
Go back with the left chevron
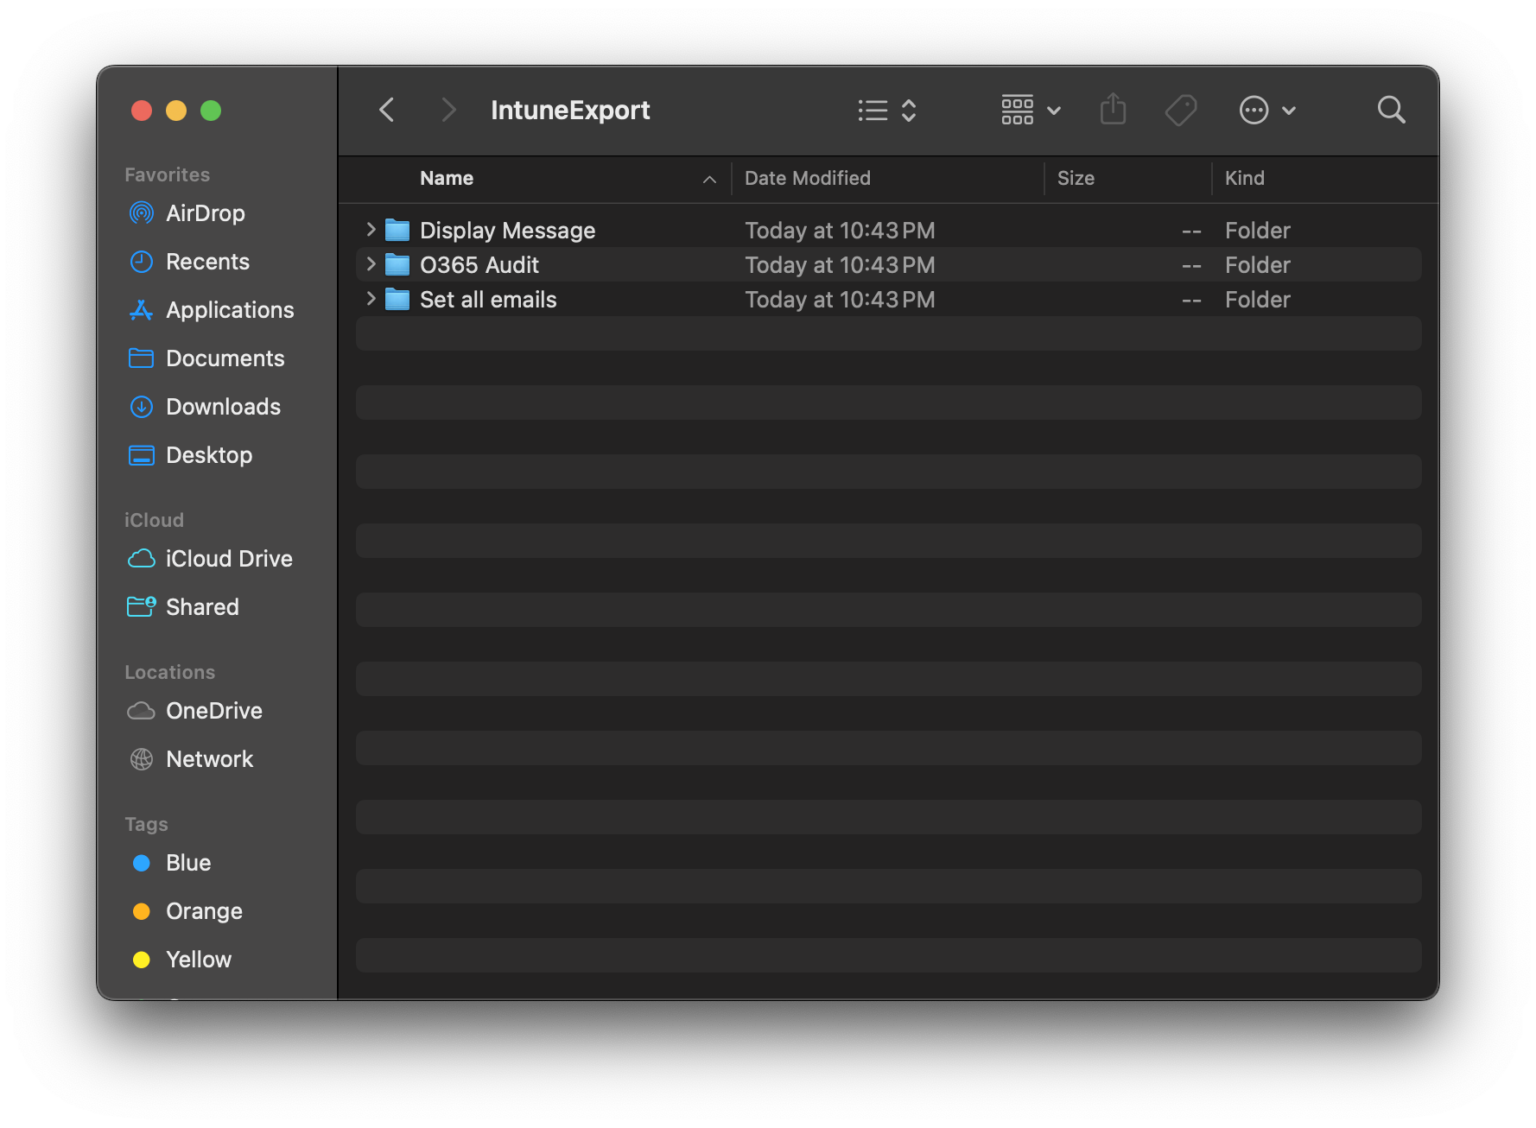(x=387, y=110)
